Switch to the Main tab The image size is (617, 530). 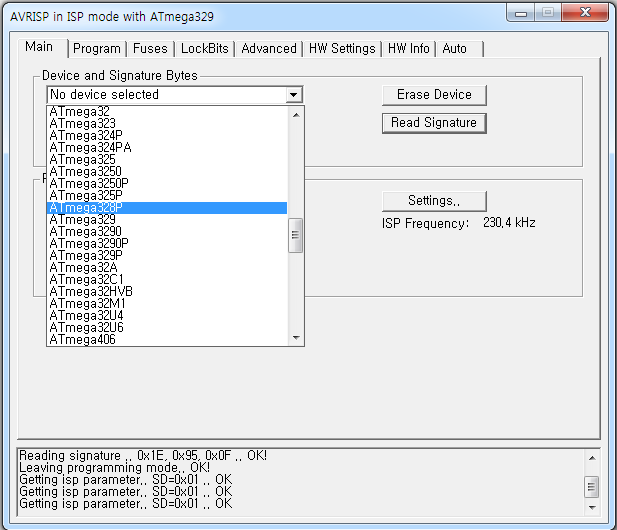(x=42, y=48)
